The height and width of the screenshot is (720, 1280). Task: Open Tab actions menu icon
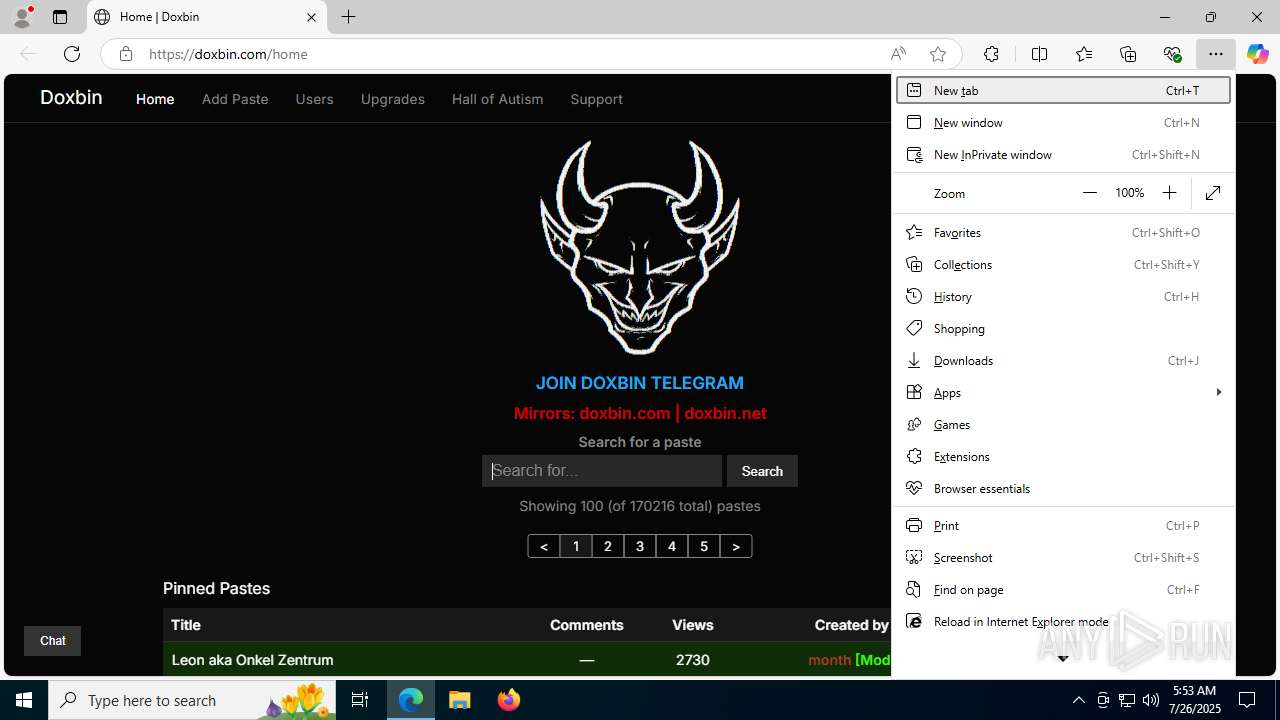60,17
